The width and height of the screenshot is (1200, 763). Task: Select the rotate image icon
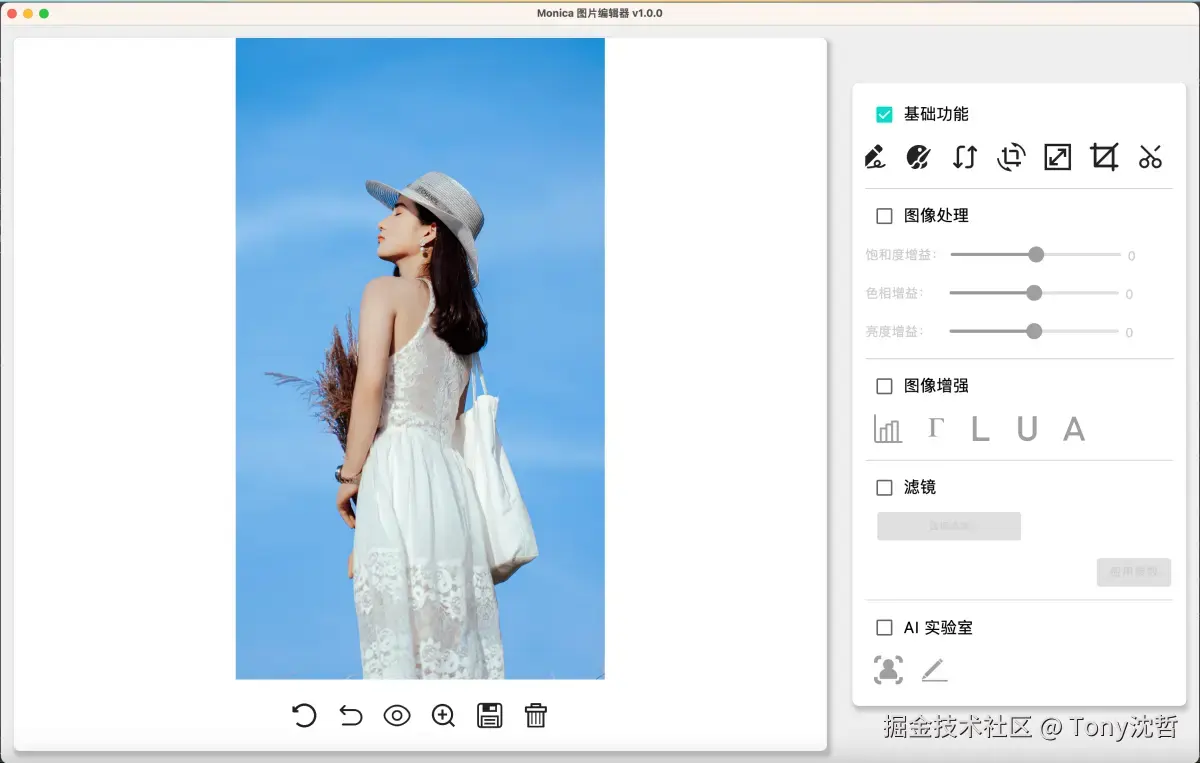point(1011,157)
